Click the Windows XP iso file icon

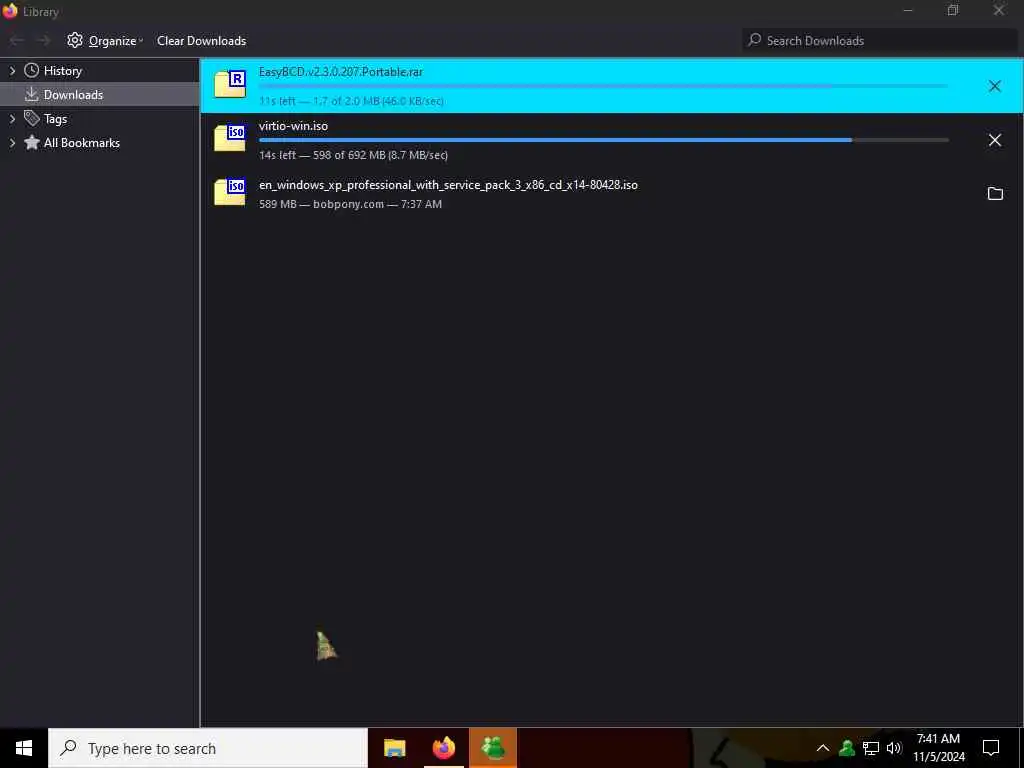[x=230, y=192]
